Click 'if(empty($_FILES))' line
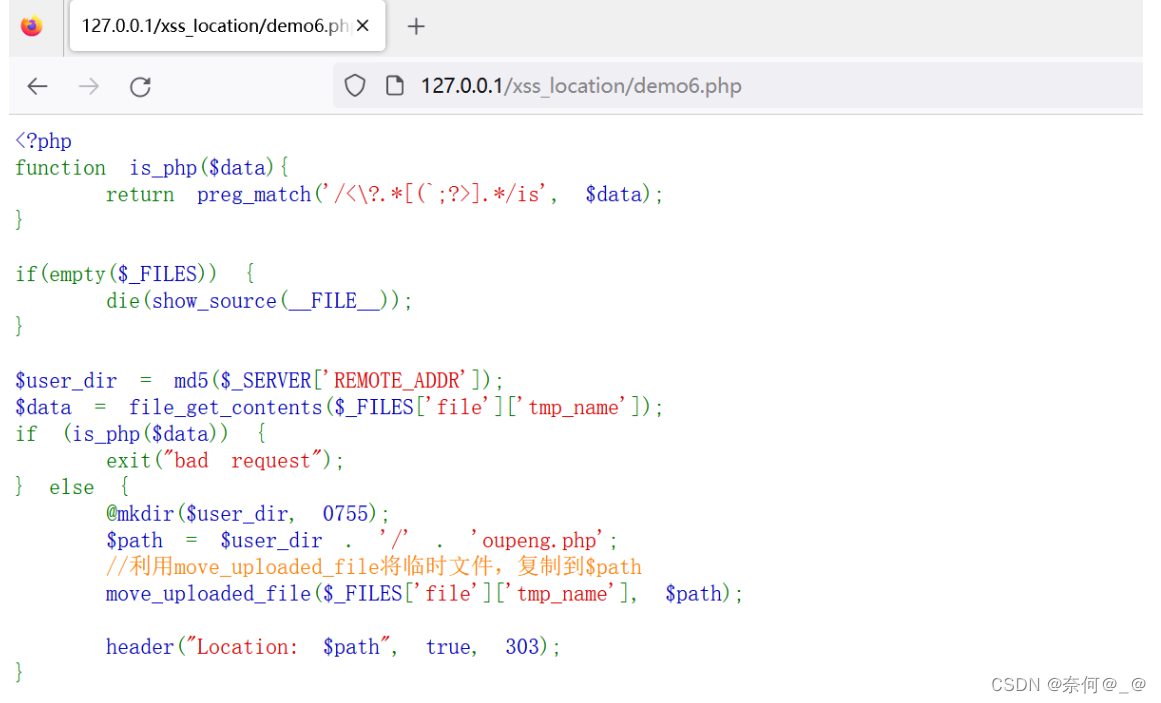 pos(135,274)
